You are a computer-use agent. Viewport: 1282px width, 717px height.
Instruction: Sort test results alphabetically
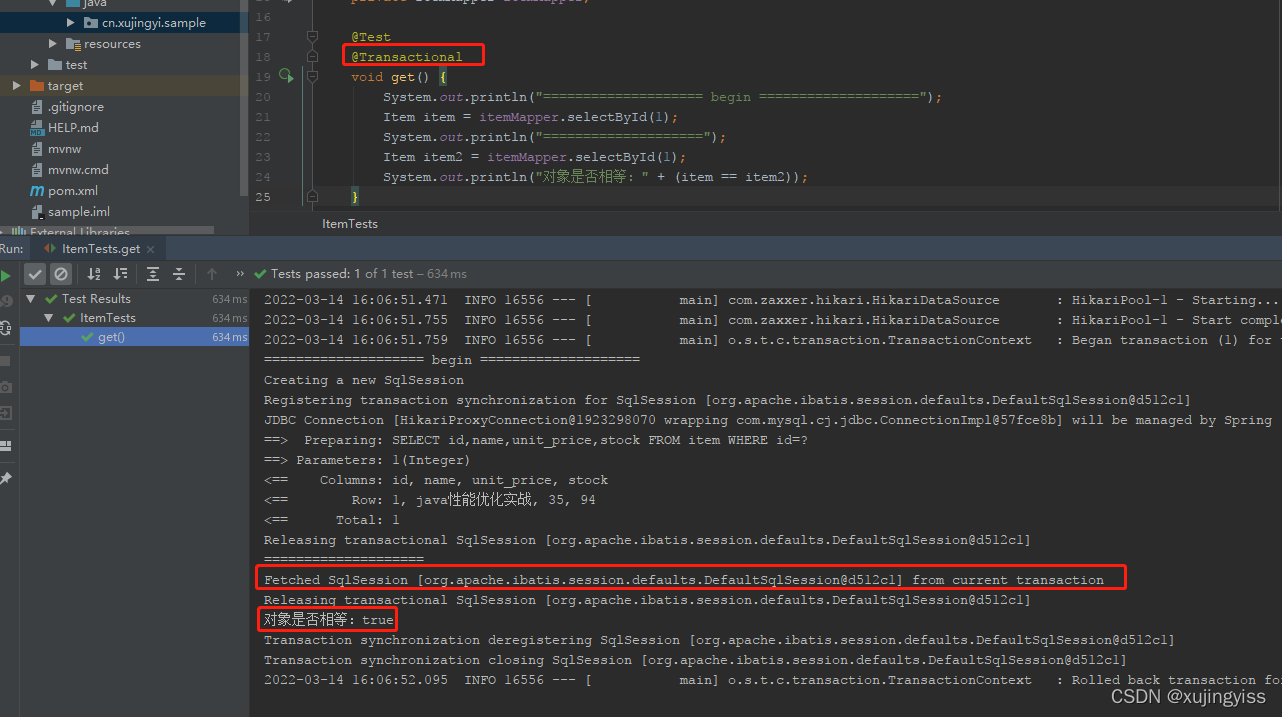(94, 274)
